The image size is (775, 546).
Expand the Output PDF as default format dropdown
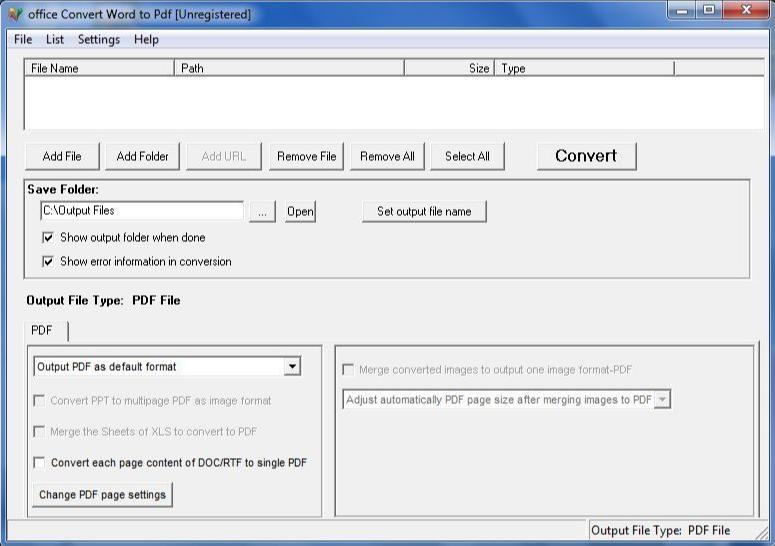click(292, 367)
